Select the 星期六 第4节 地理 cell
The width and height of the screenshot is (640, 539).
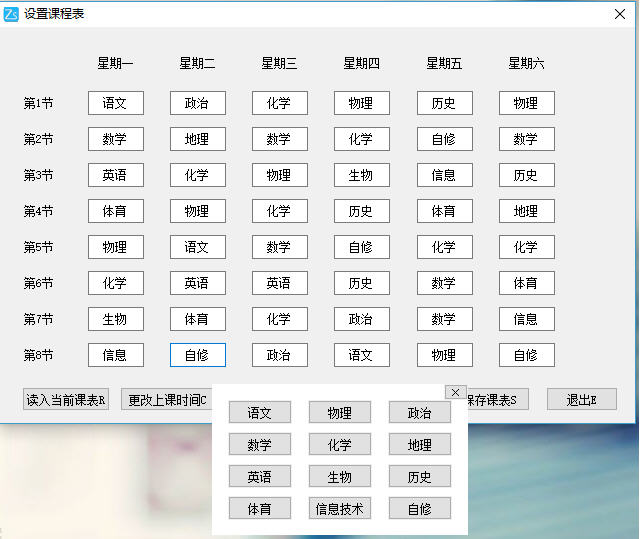pyautogui.click(x=526, y=211)
